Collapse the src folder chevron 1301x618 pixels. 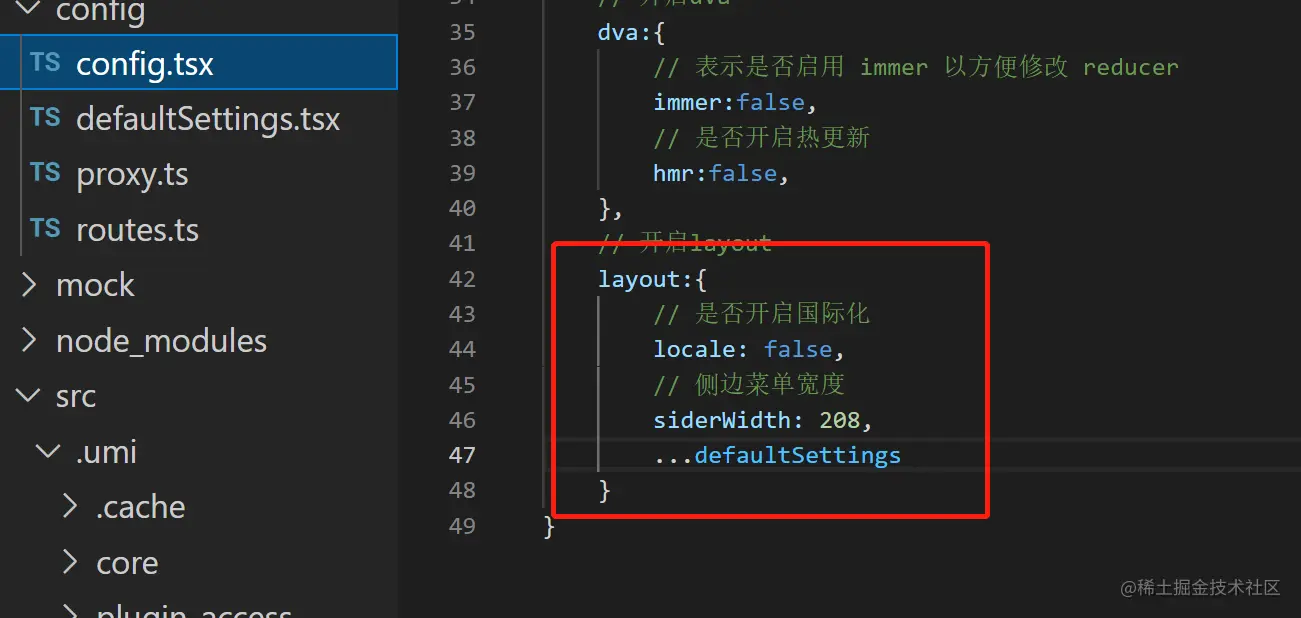click(x=29, y=396)
